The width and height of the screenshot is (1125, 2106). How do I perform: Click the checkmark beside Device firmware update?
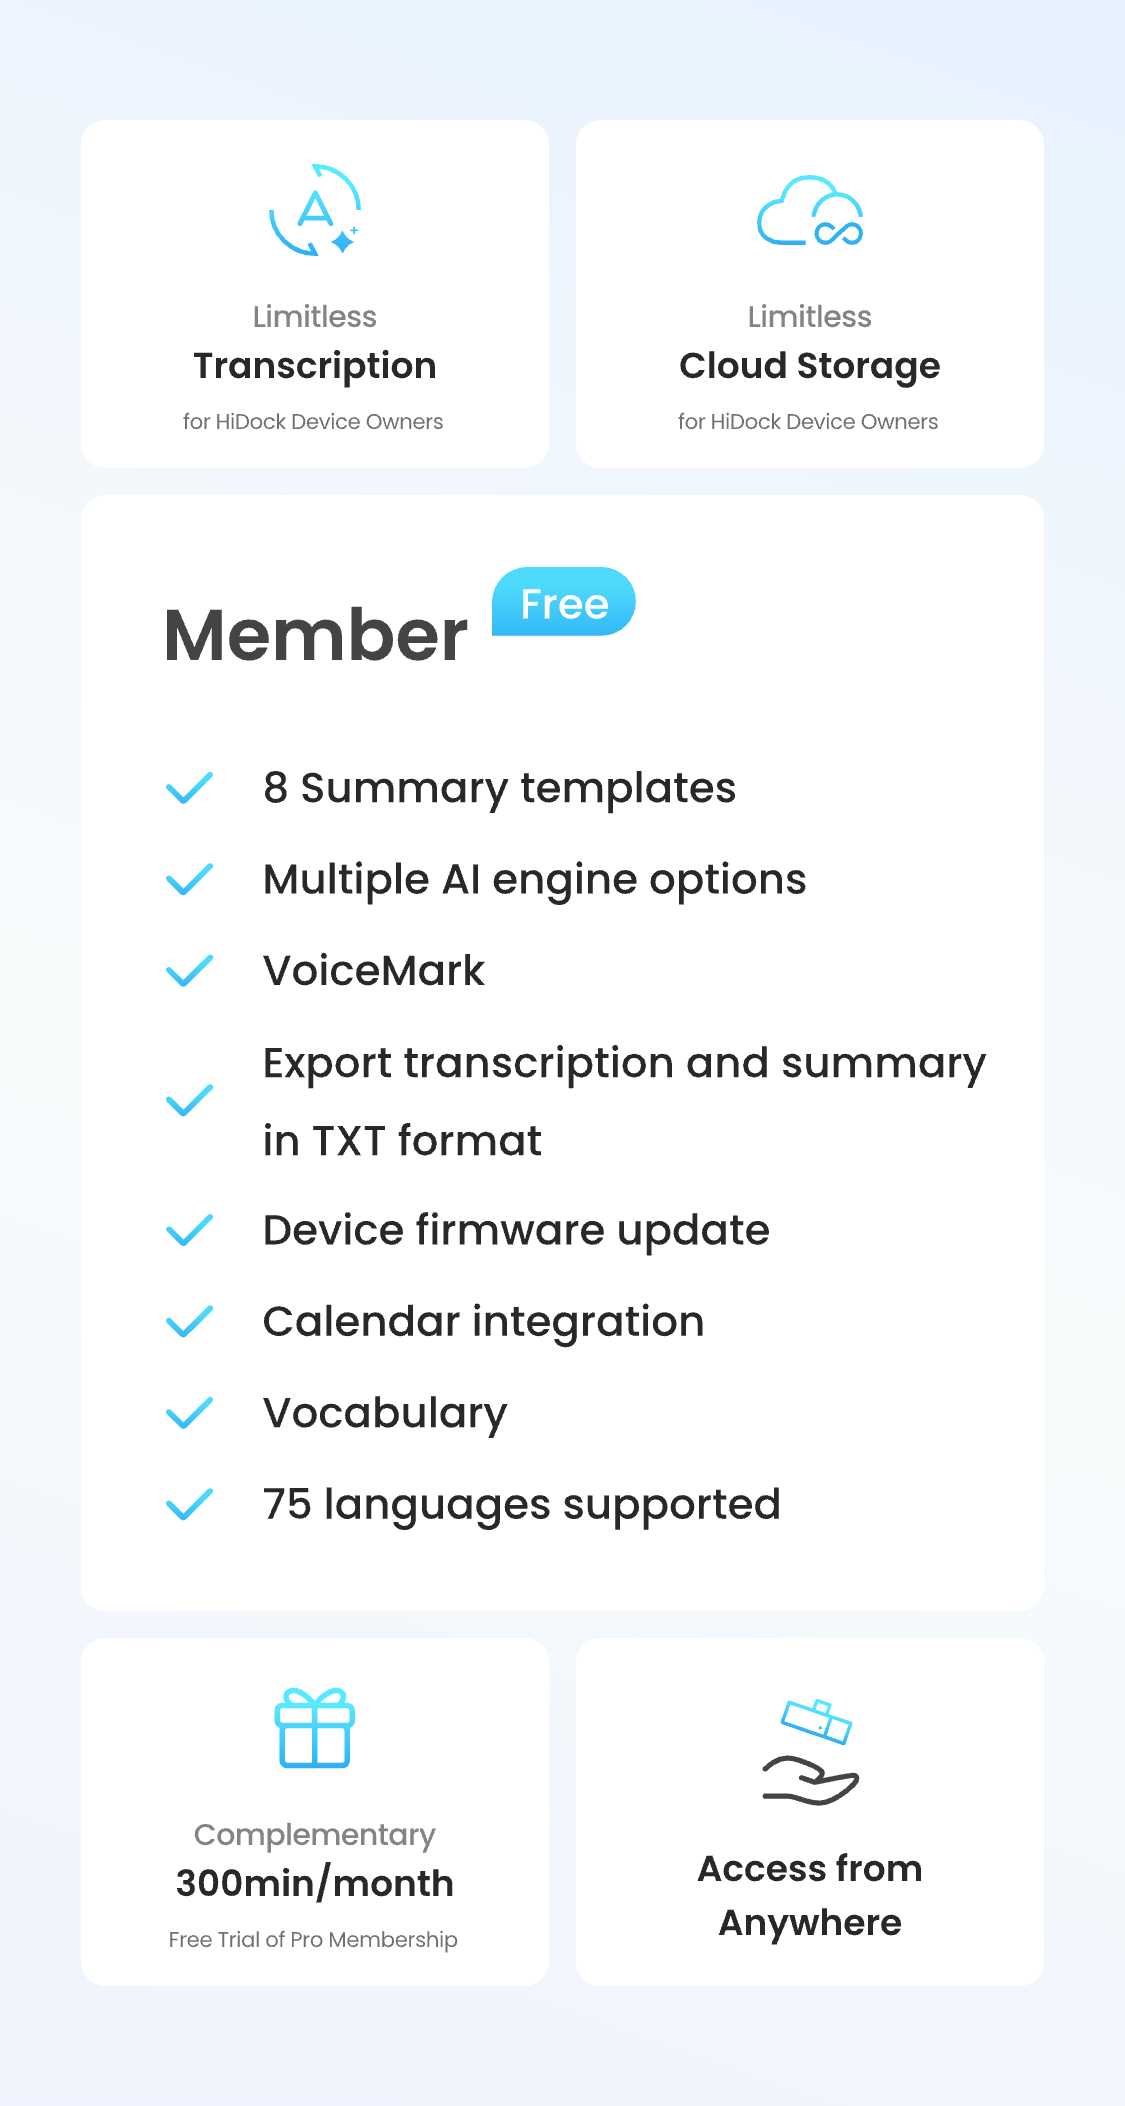[x=189, y=1230]
